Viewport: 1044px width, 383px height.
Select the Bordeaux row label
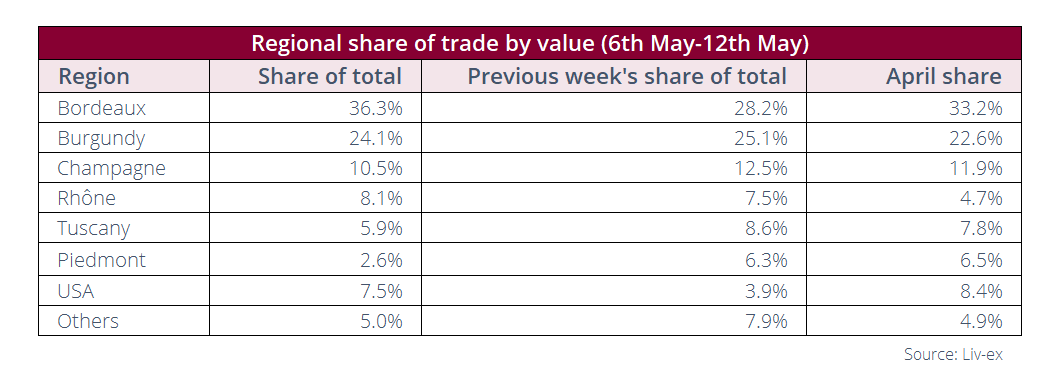(124, 107)
